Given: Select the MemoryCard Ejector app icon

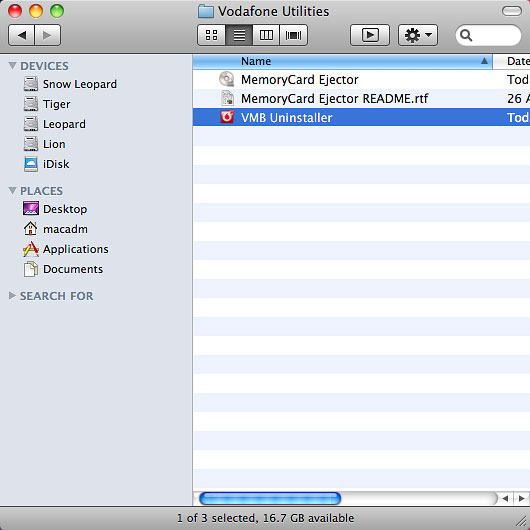Looking at the screenshot, I should coord(226,79).
